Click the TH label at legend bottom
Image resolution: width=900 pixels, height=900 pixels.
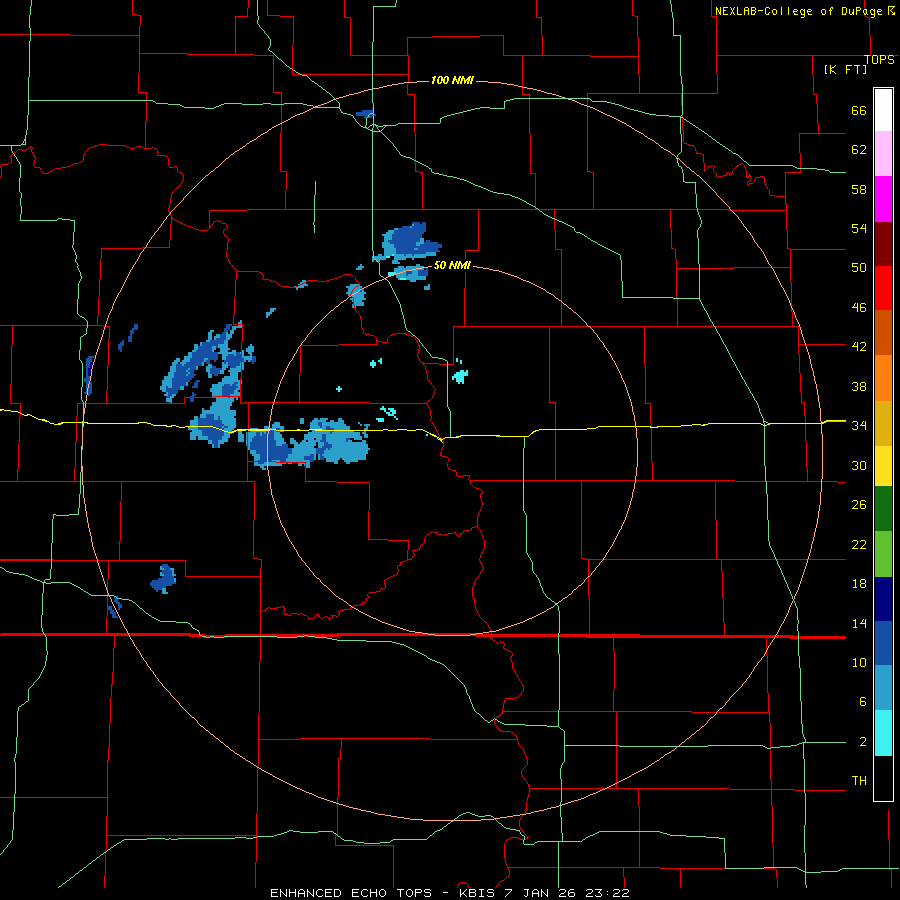tap(859, 780)
